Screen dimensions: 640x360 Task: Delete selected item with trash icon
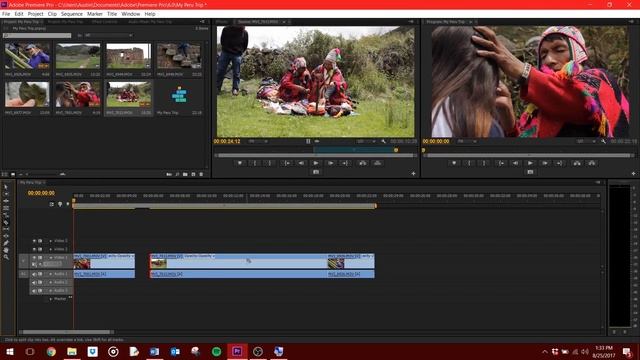coord(201,174)
